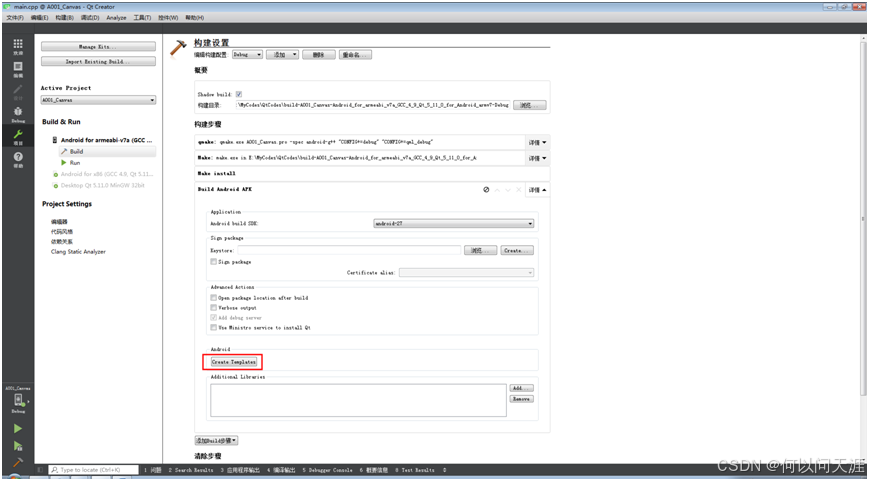Toggle the Shadow build checkbox

tap(239, 94)
